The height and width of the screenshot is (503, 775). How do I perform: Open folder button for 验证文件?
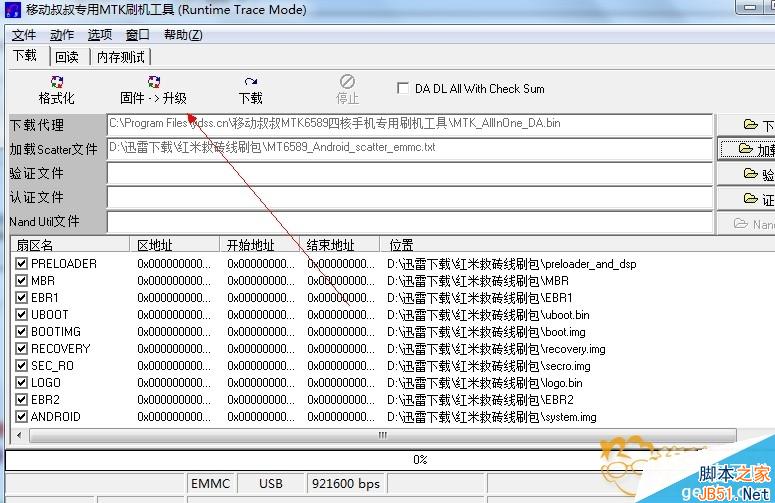coord(746,173)
